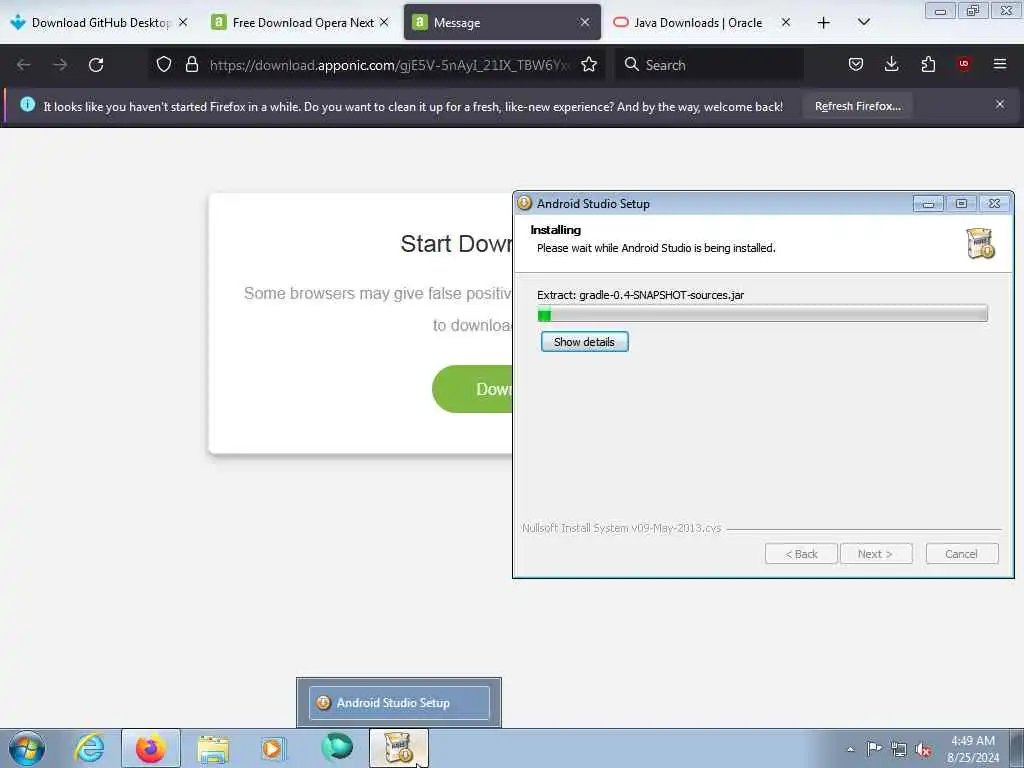Click the installer box icon in header

(980, 244)
